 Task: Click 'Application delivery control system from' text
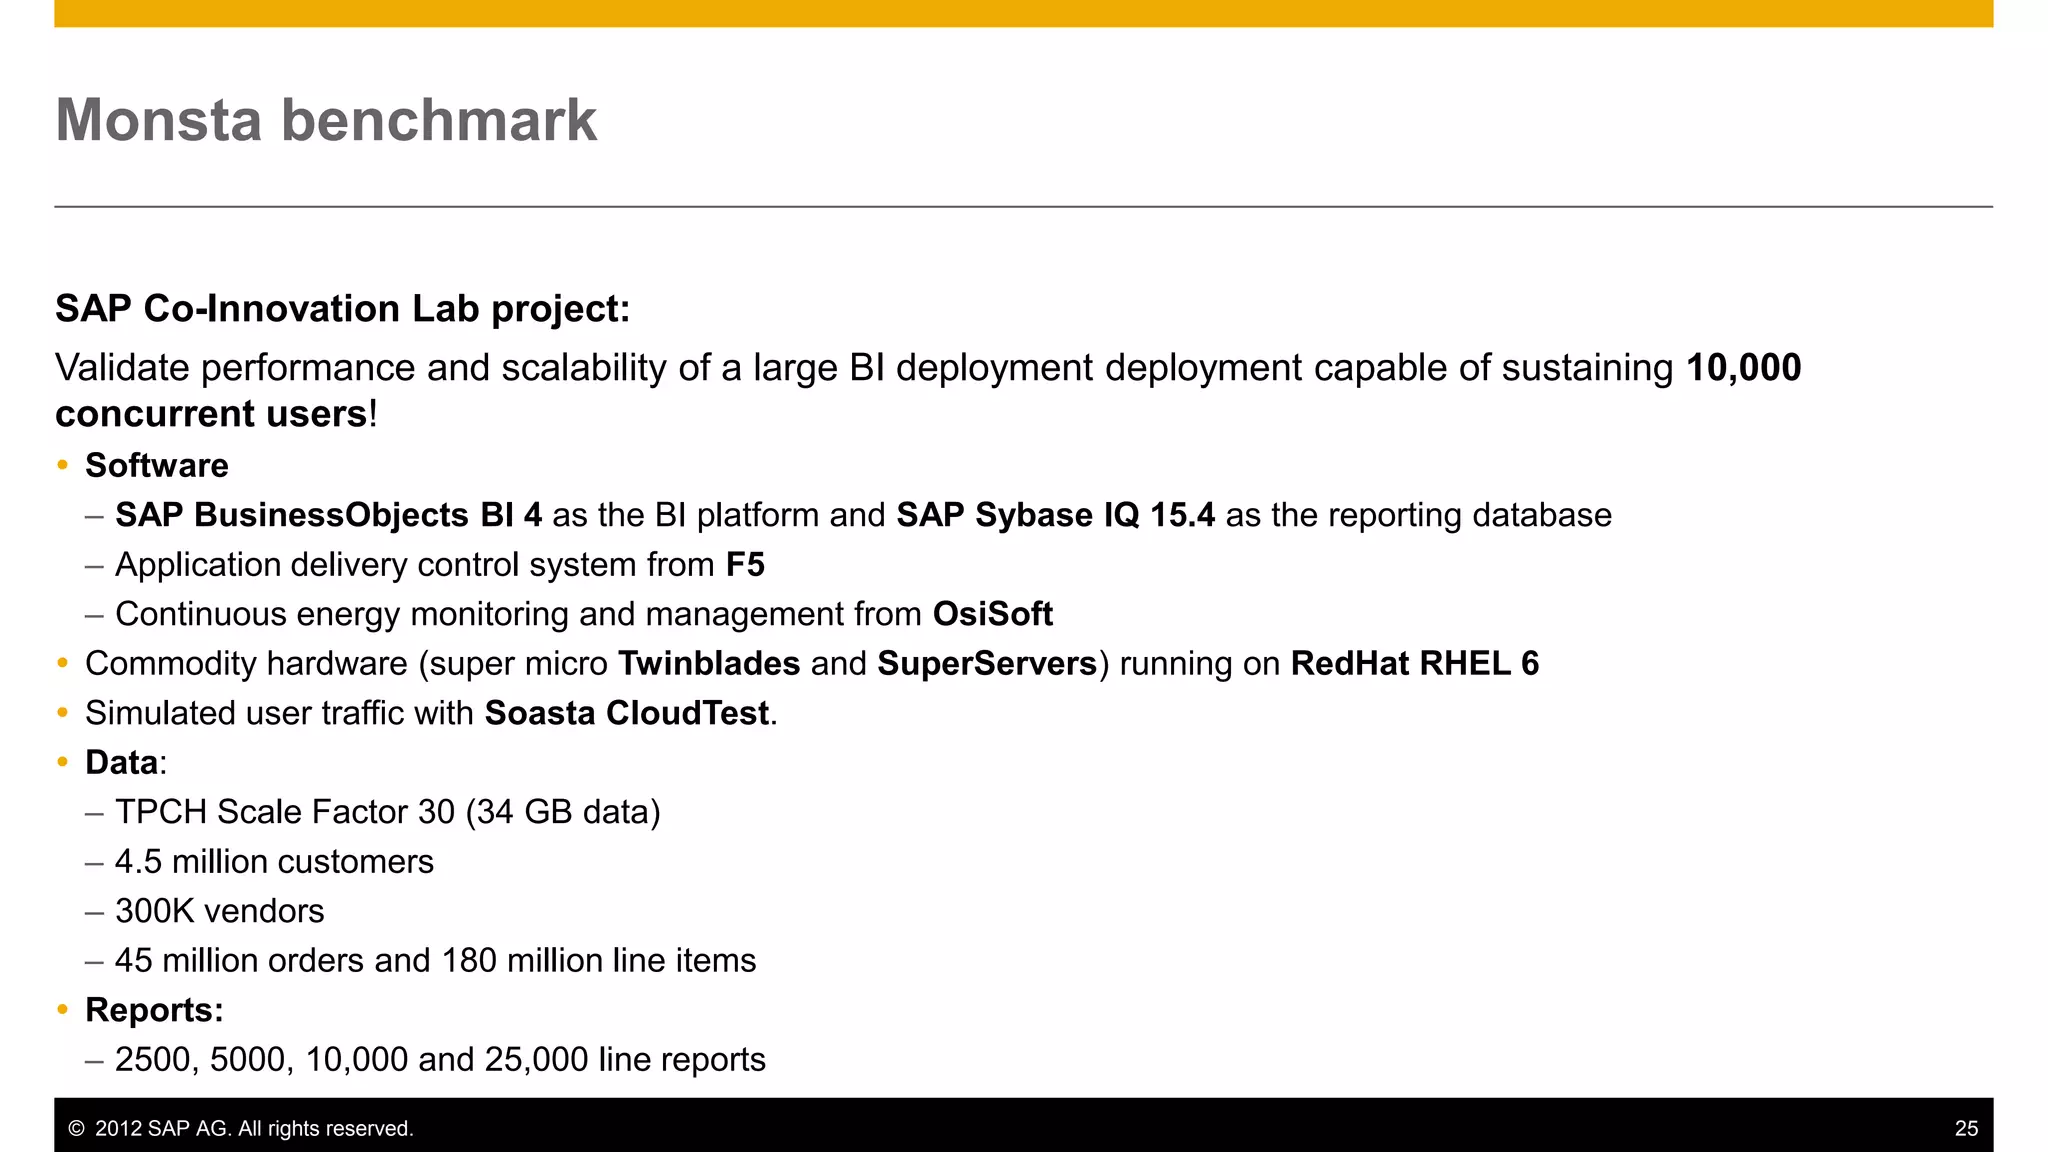tap(415, 565)
